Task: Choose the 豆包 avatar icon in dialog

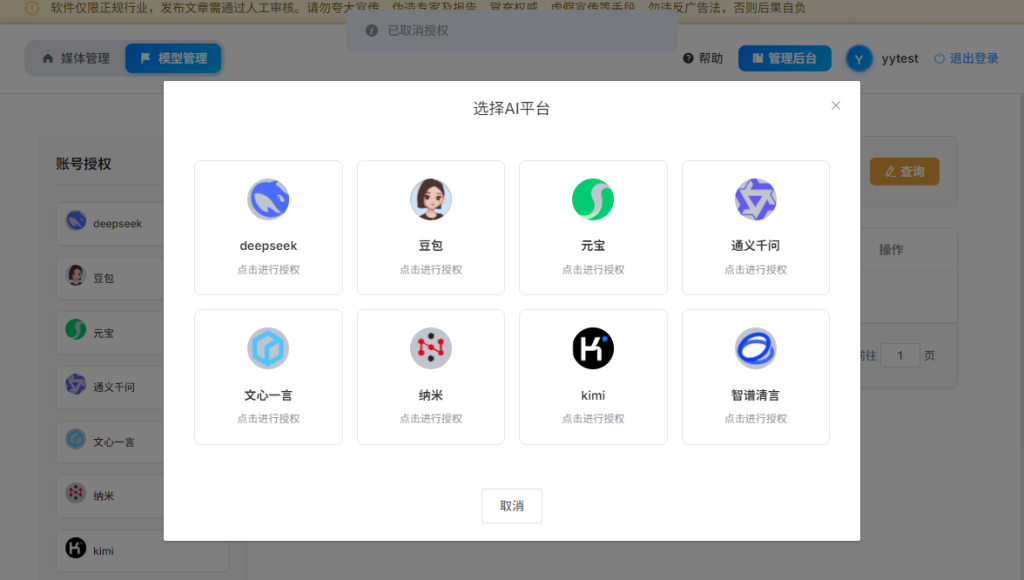Action: 430,199
